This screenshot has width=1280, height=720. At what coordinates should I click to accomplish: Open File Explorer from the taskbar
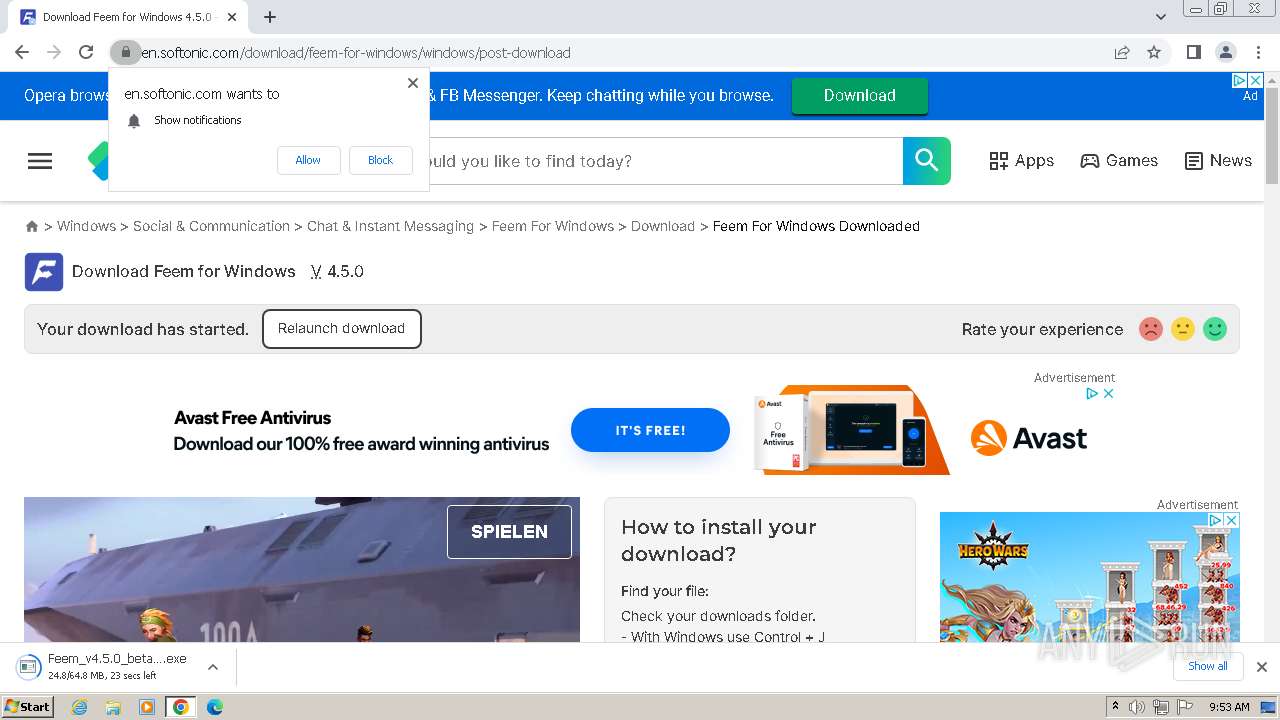point(113,707)
